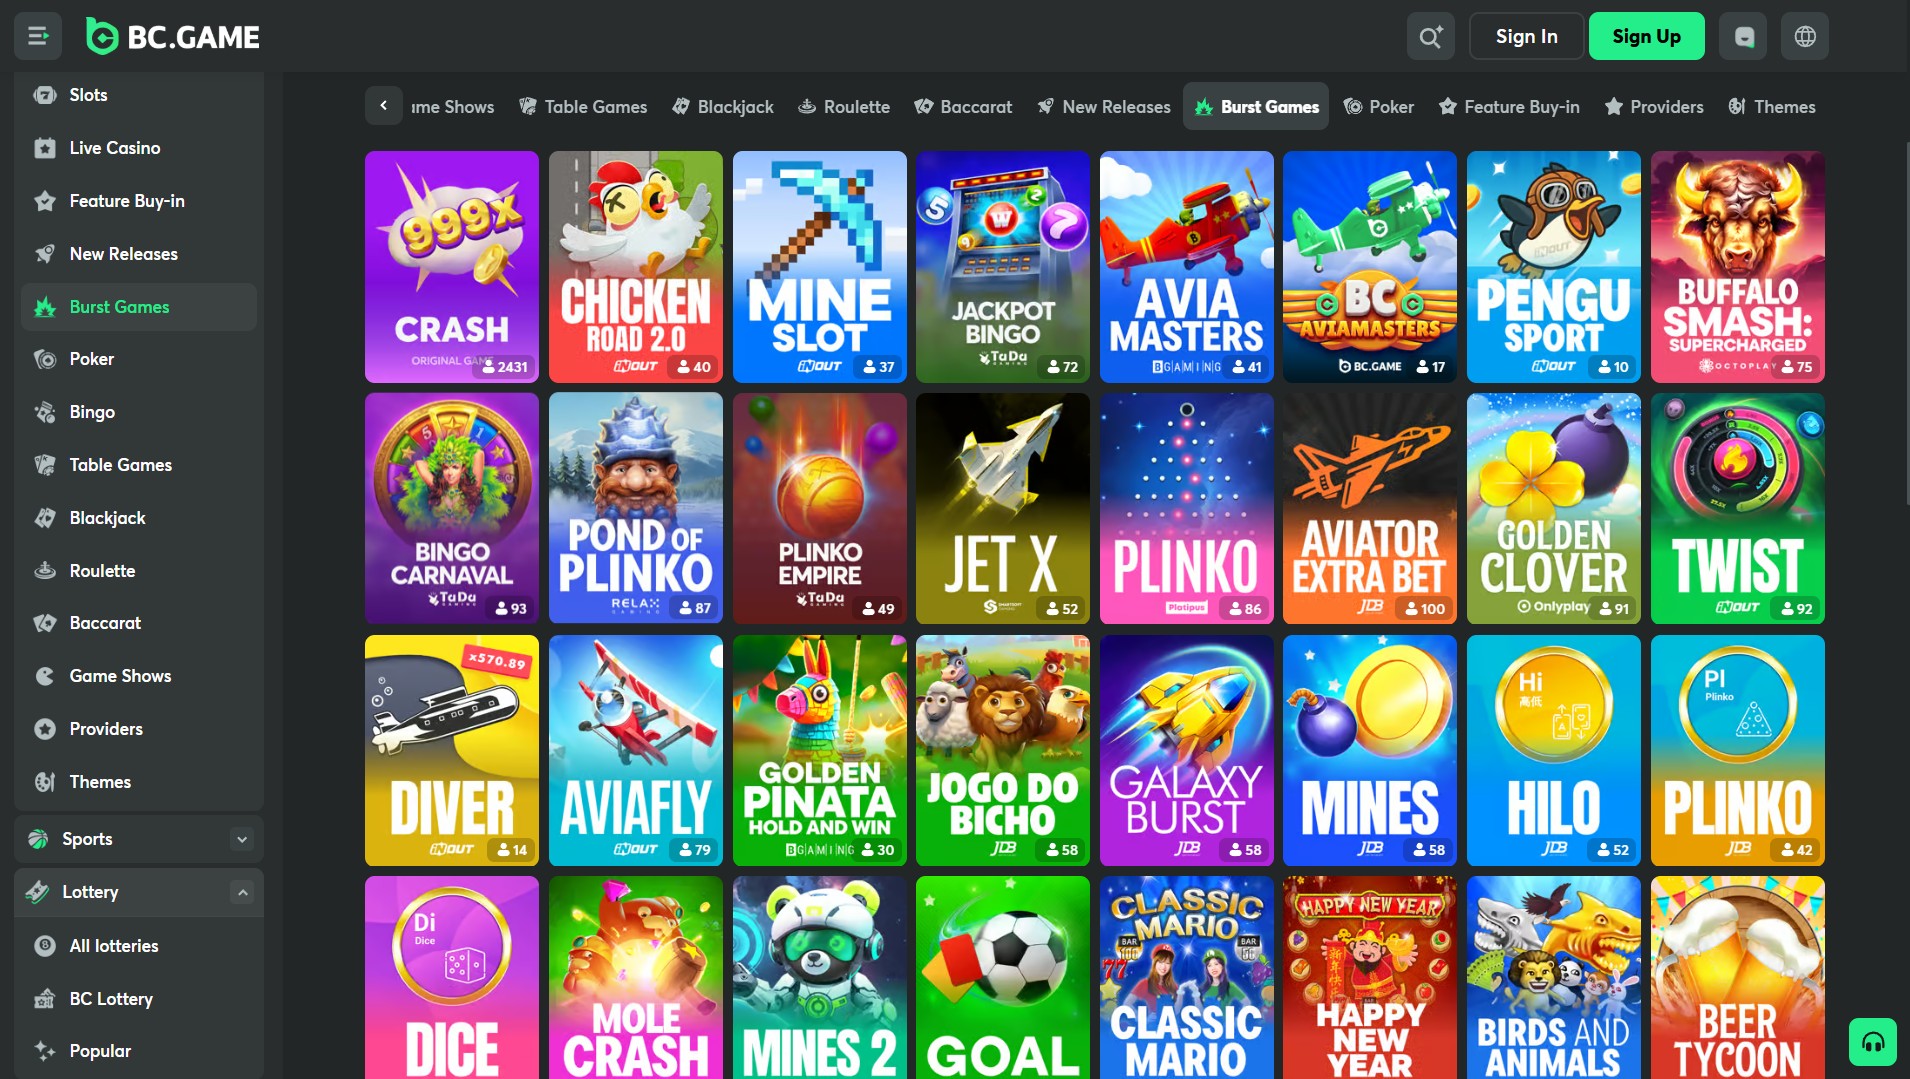Switch to the Poker tab
The width and height of the screenshot is (1910, 1079).
(x=1379, y=106)
